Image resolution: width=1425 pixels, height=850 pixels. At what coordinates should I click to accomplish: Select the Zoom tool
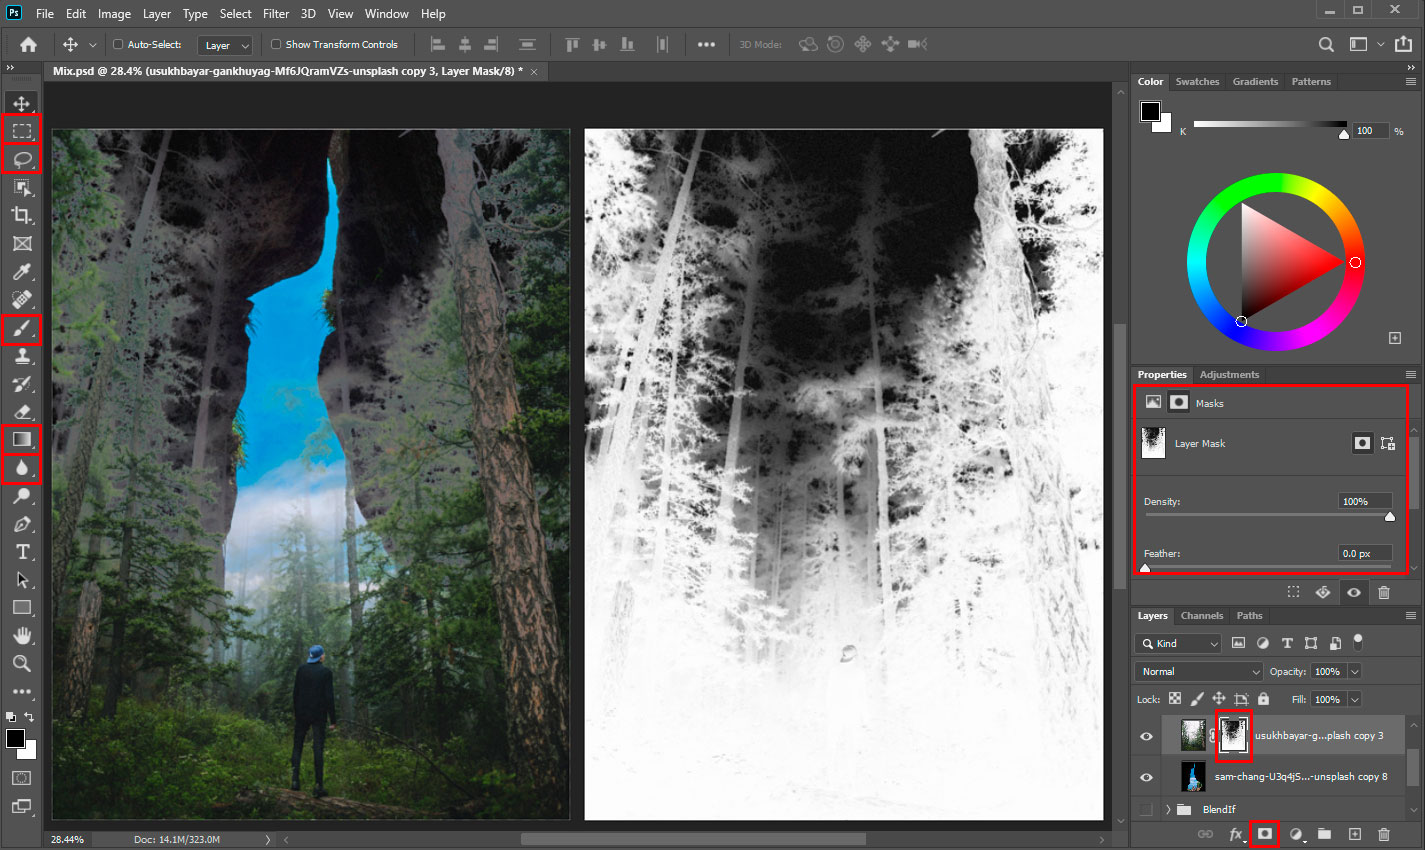click(x=21, y=663)
